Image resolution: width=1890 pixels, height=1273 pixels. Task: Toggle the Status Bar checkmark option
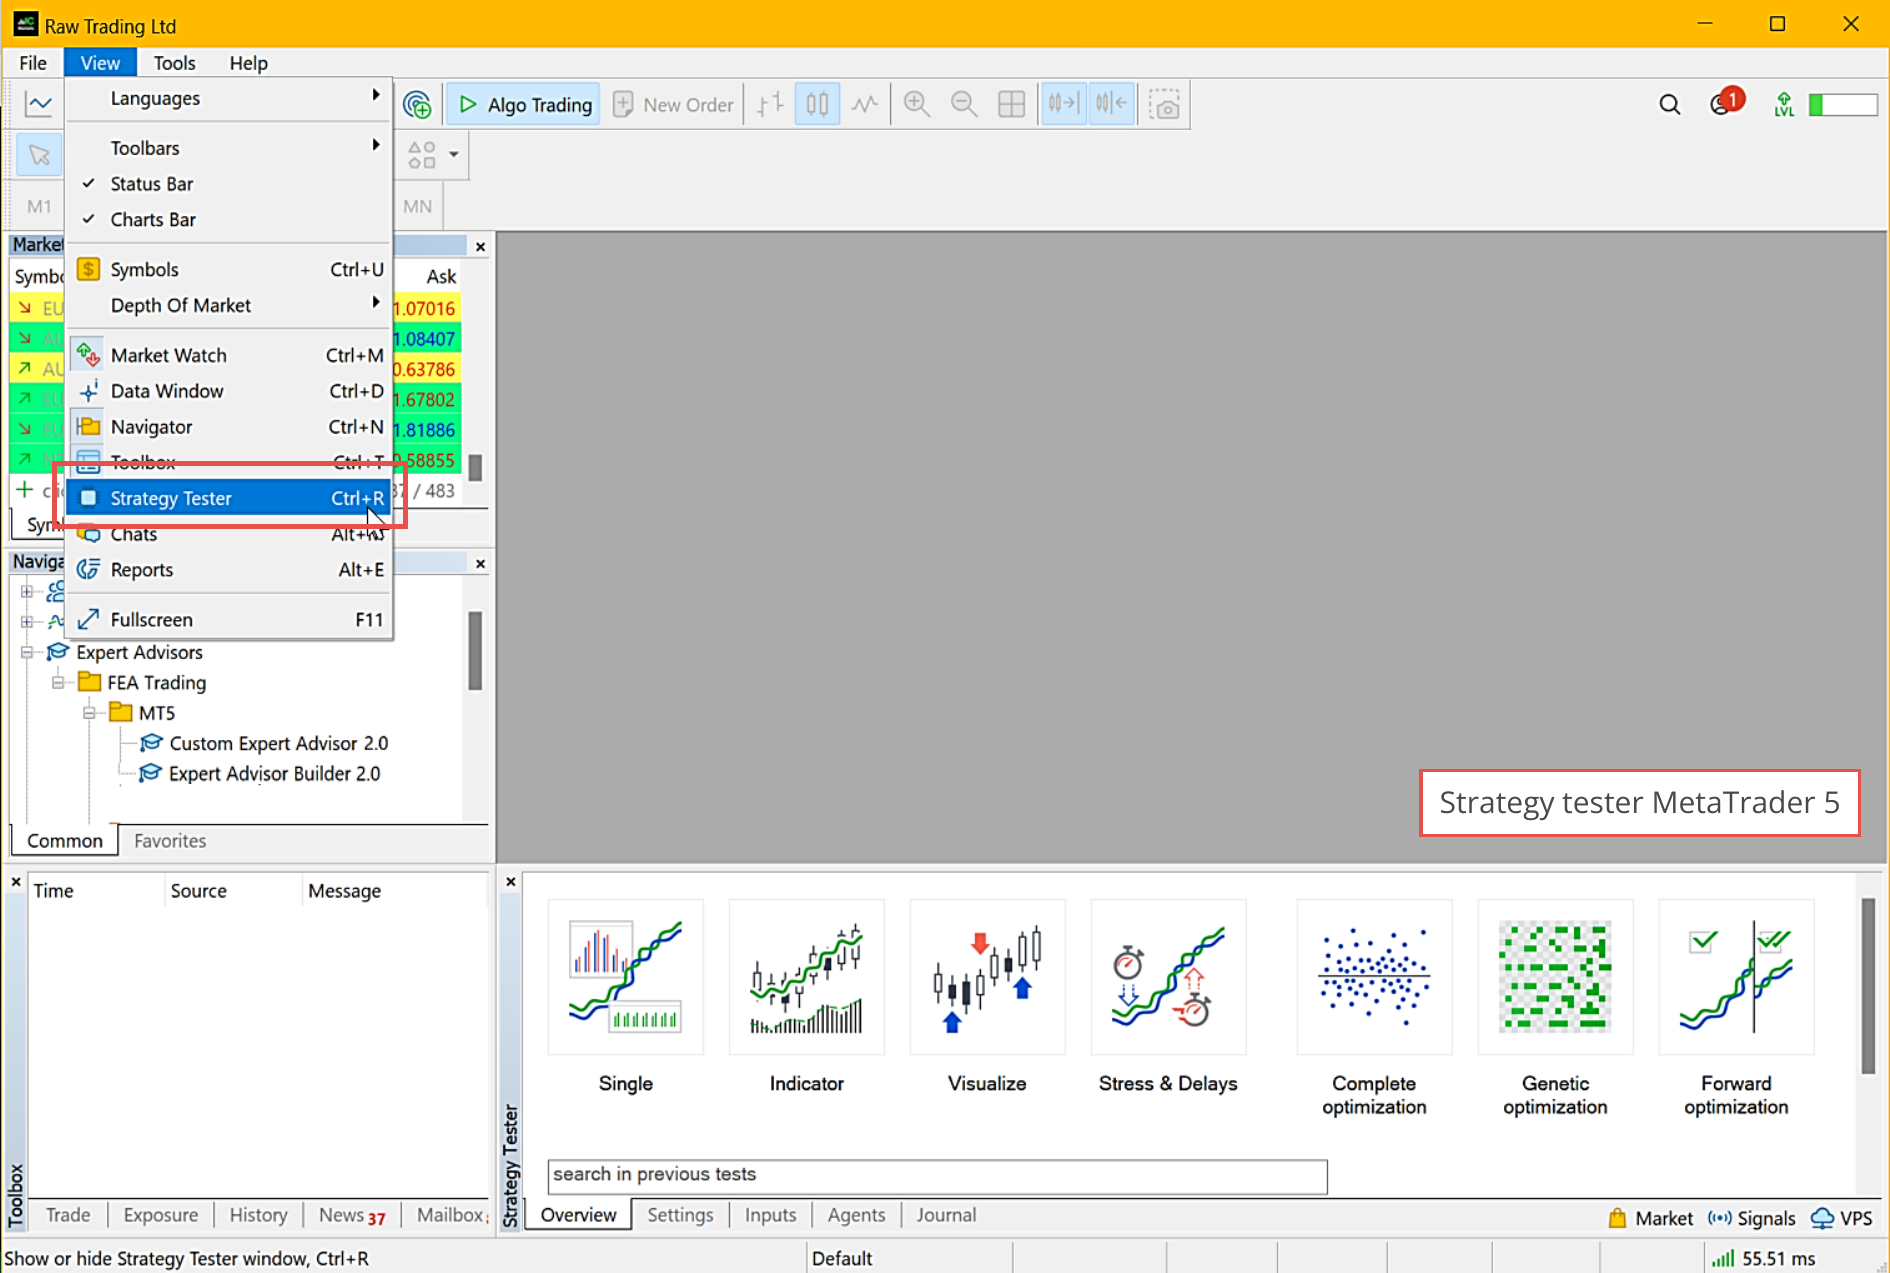[x=229, y=183]
